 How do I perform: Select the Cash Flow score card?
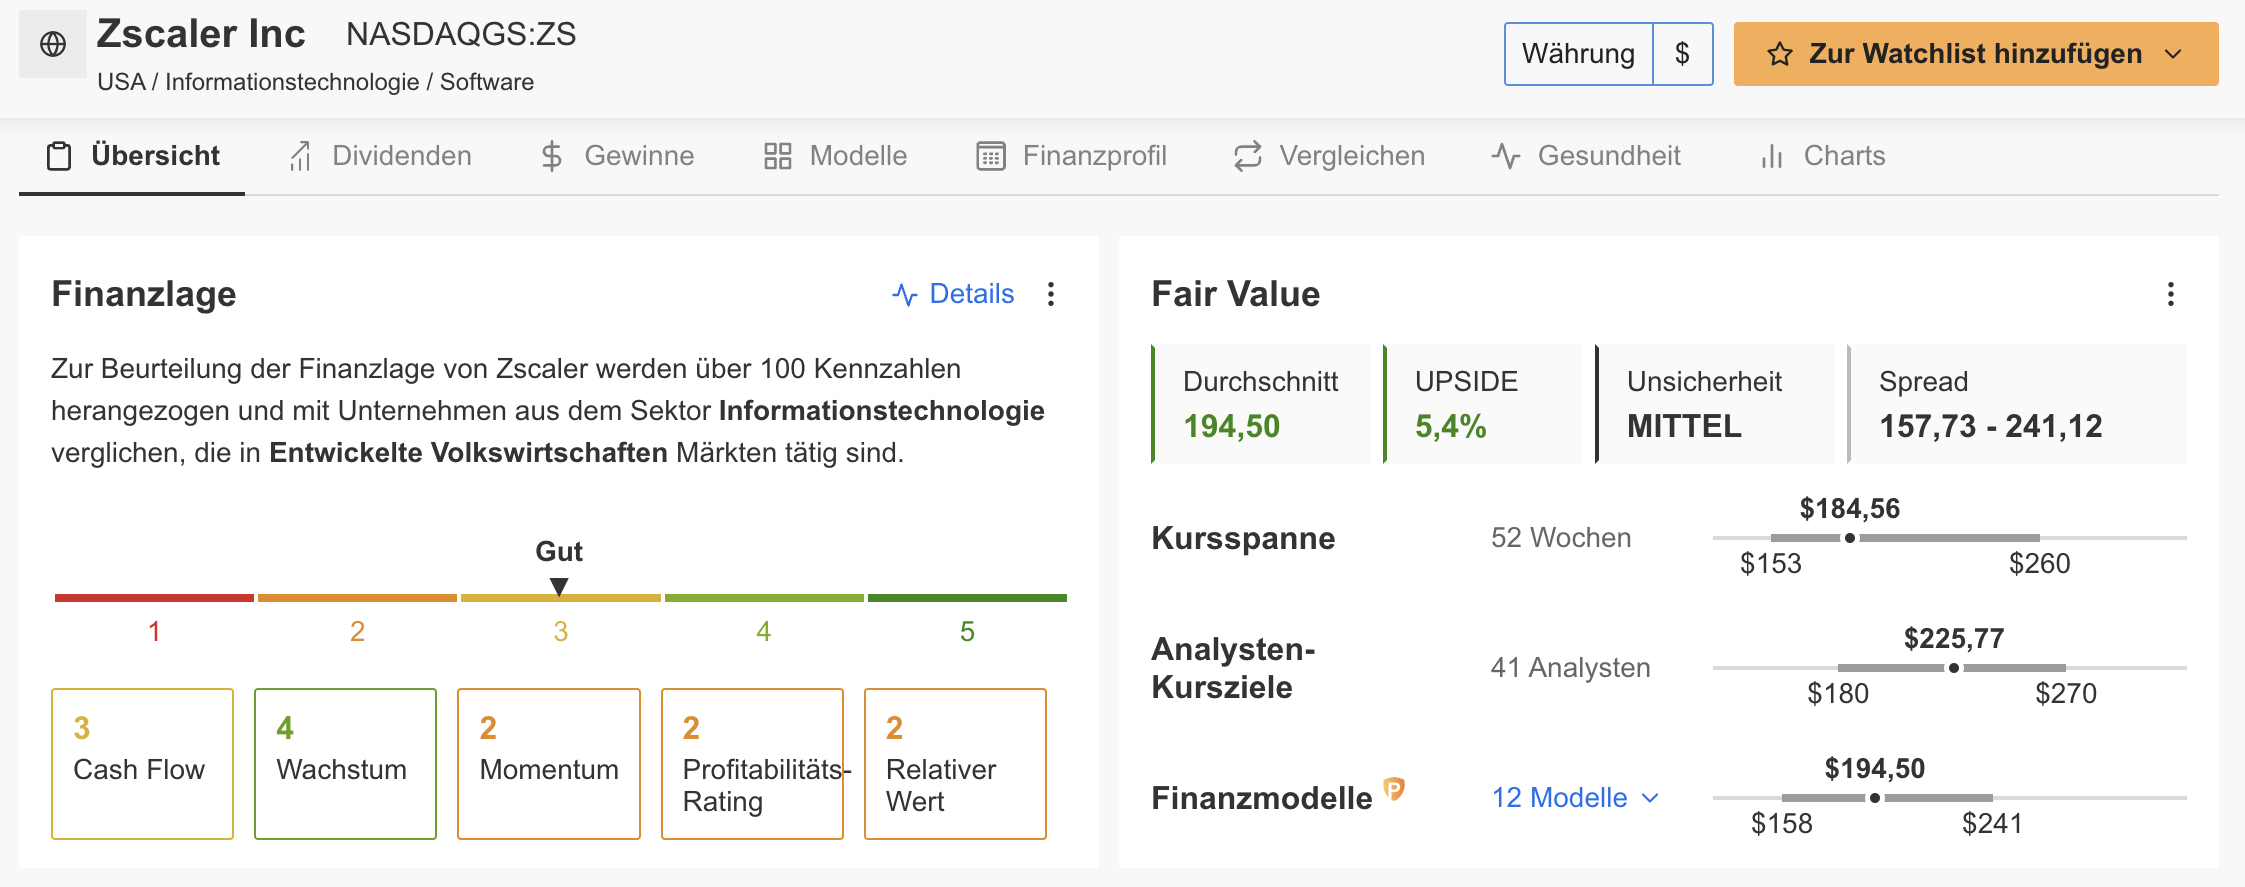[x=142, y=764]
